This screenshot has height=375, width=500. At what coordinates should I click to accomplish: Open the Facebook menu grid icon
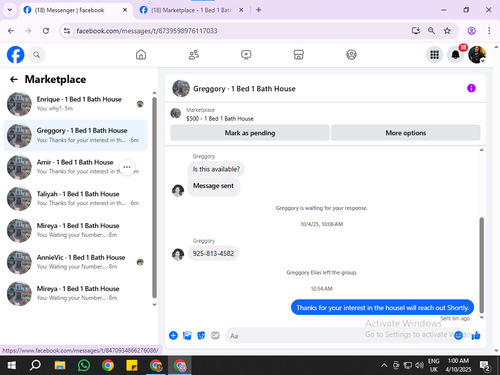[434, 55]
